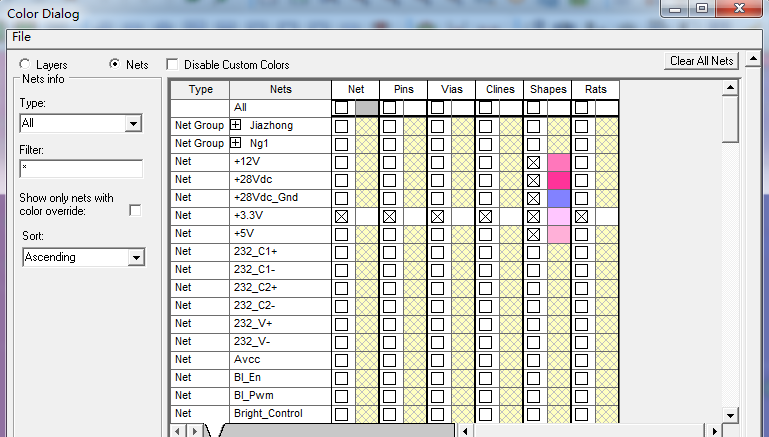This screenshot has height=437, width=769.
Task: Click the light pink Shapes swatch for +3.3V
Action: coord(559,216)
